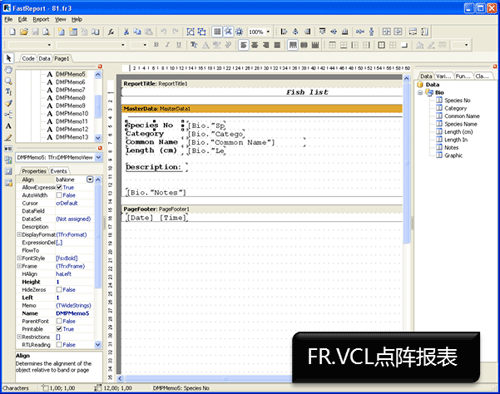Uncheck the Printable property checkbox
Image resolution: width=500 pixels, height=394 pixels.
(59, 329)
